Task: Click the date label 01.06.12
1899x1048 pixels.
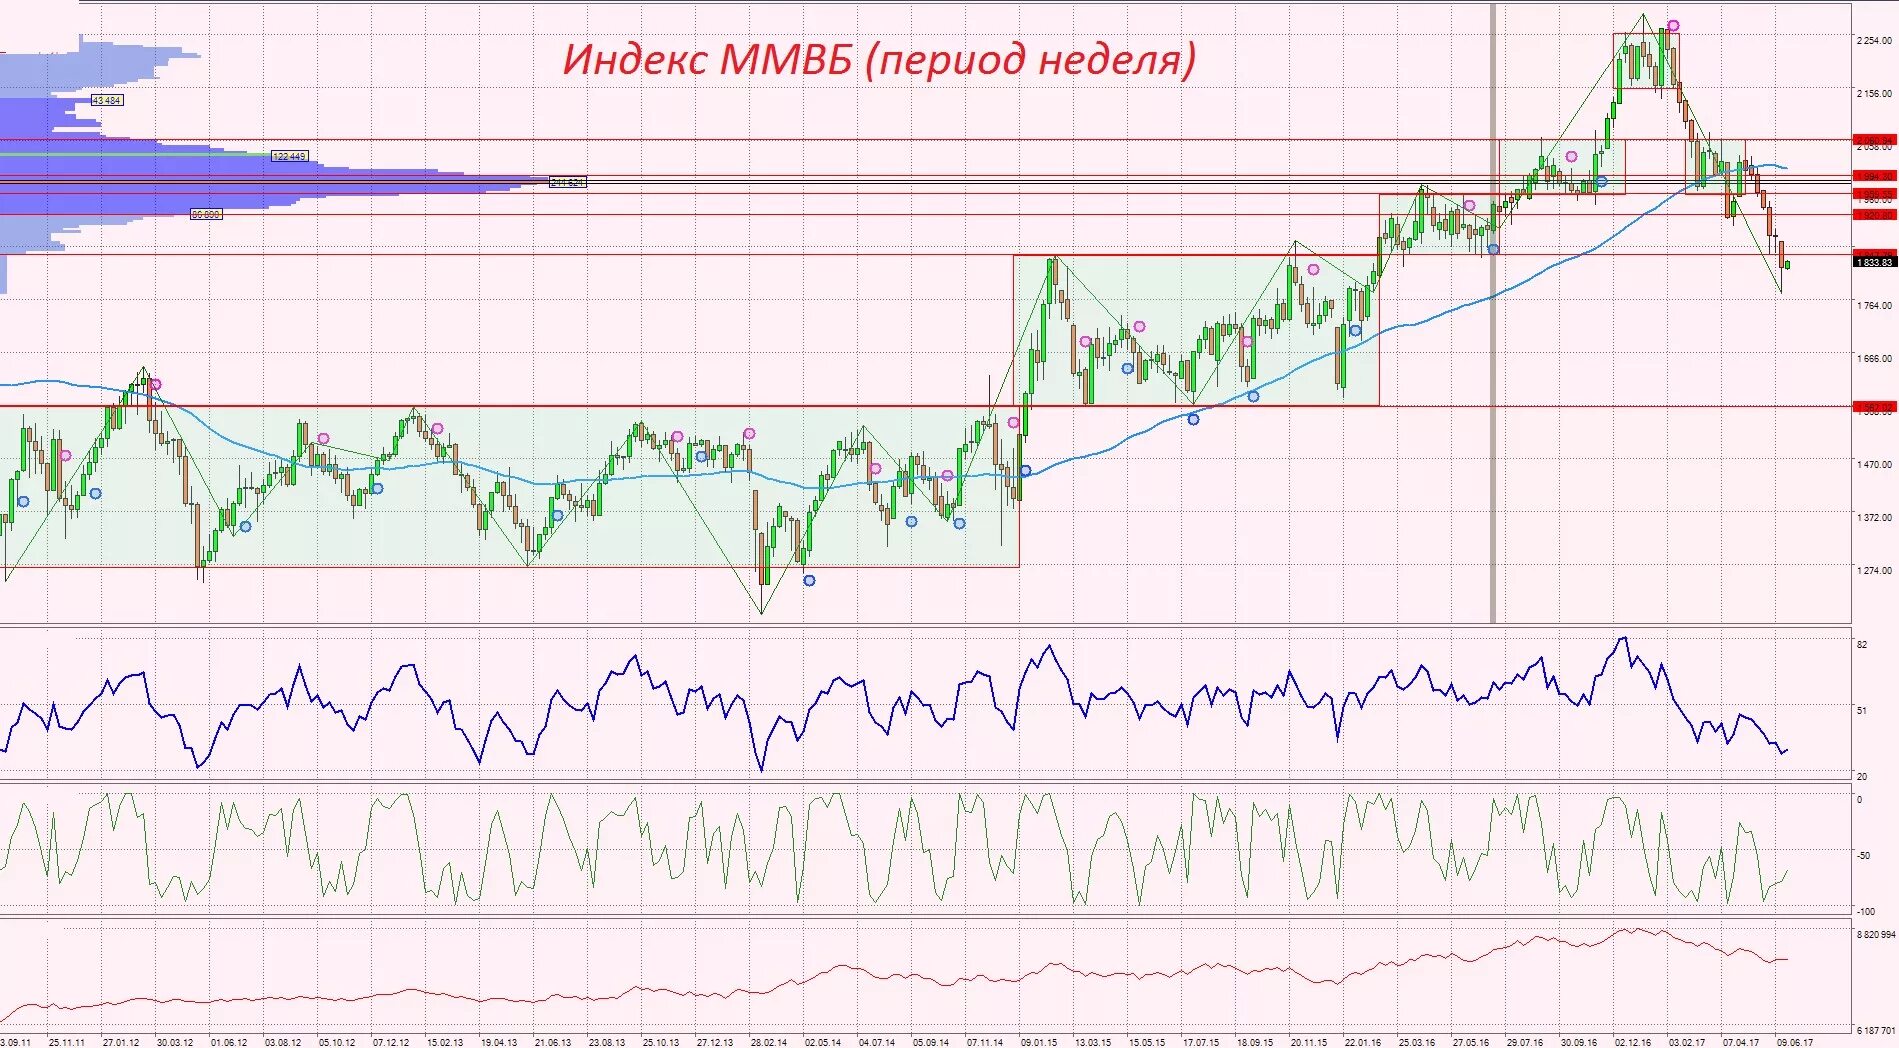Action: pyautogui.click(x=229, y=1042)
